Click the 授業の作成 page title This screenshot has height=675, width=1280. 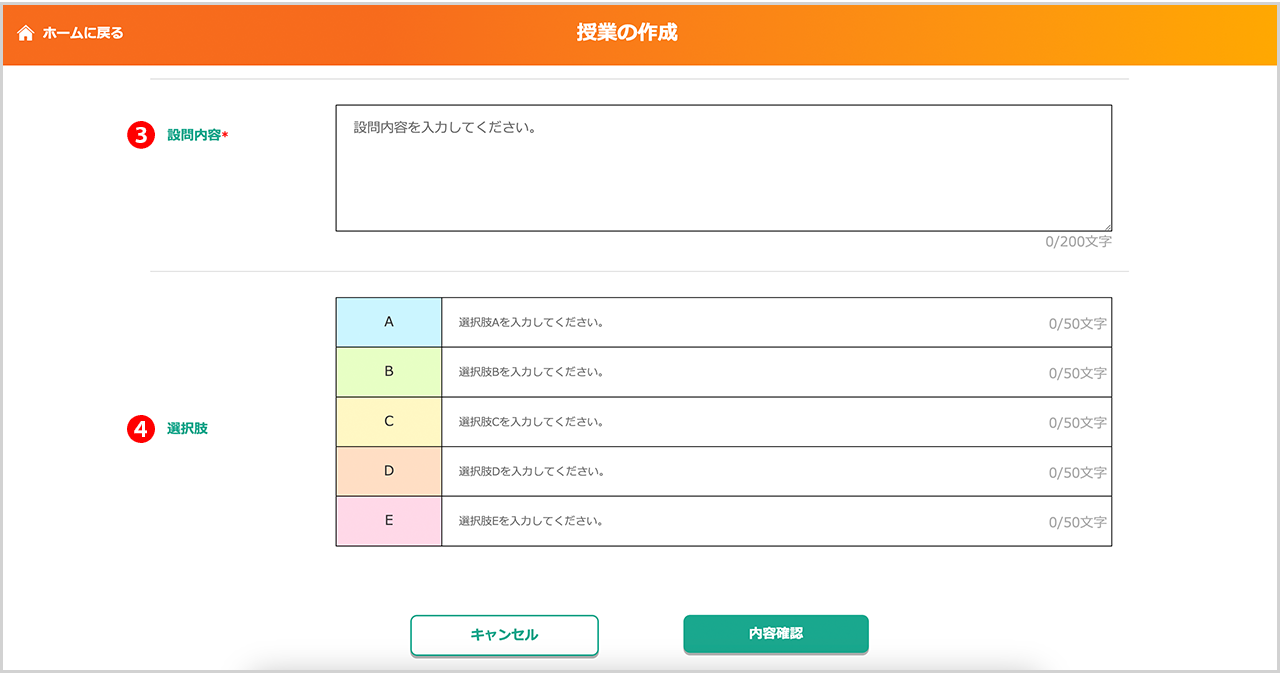627,33
